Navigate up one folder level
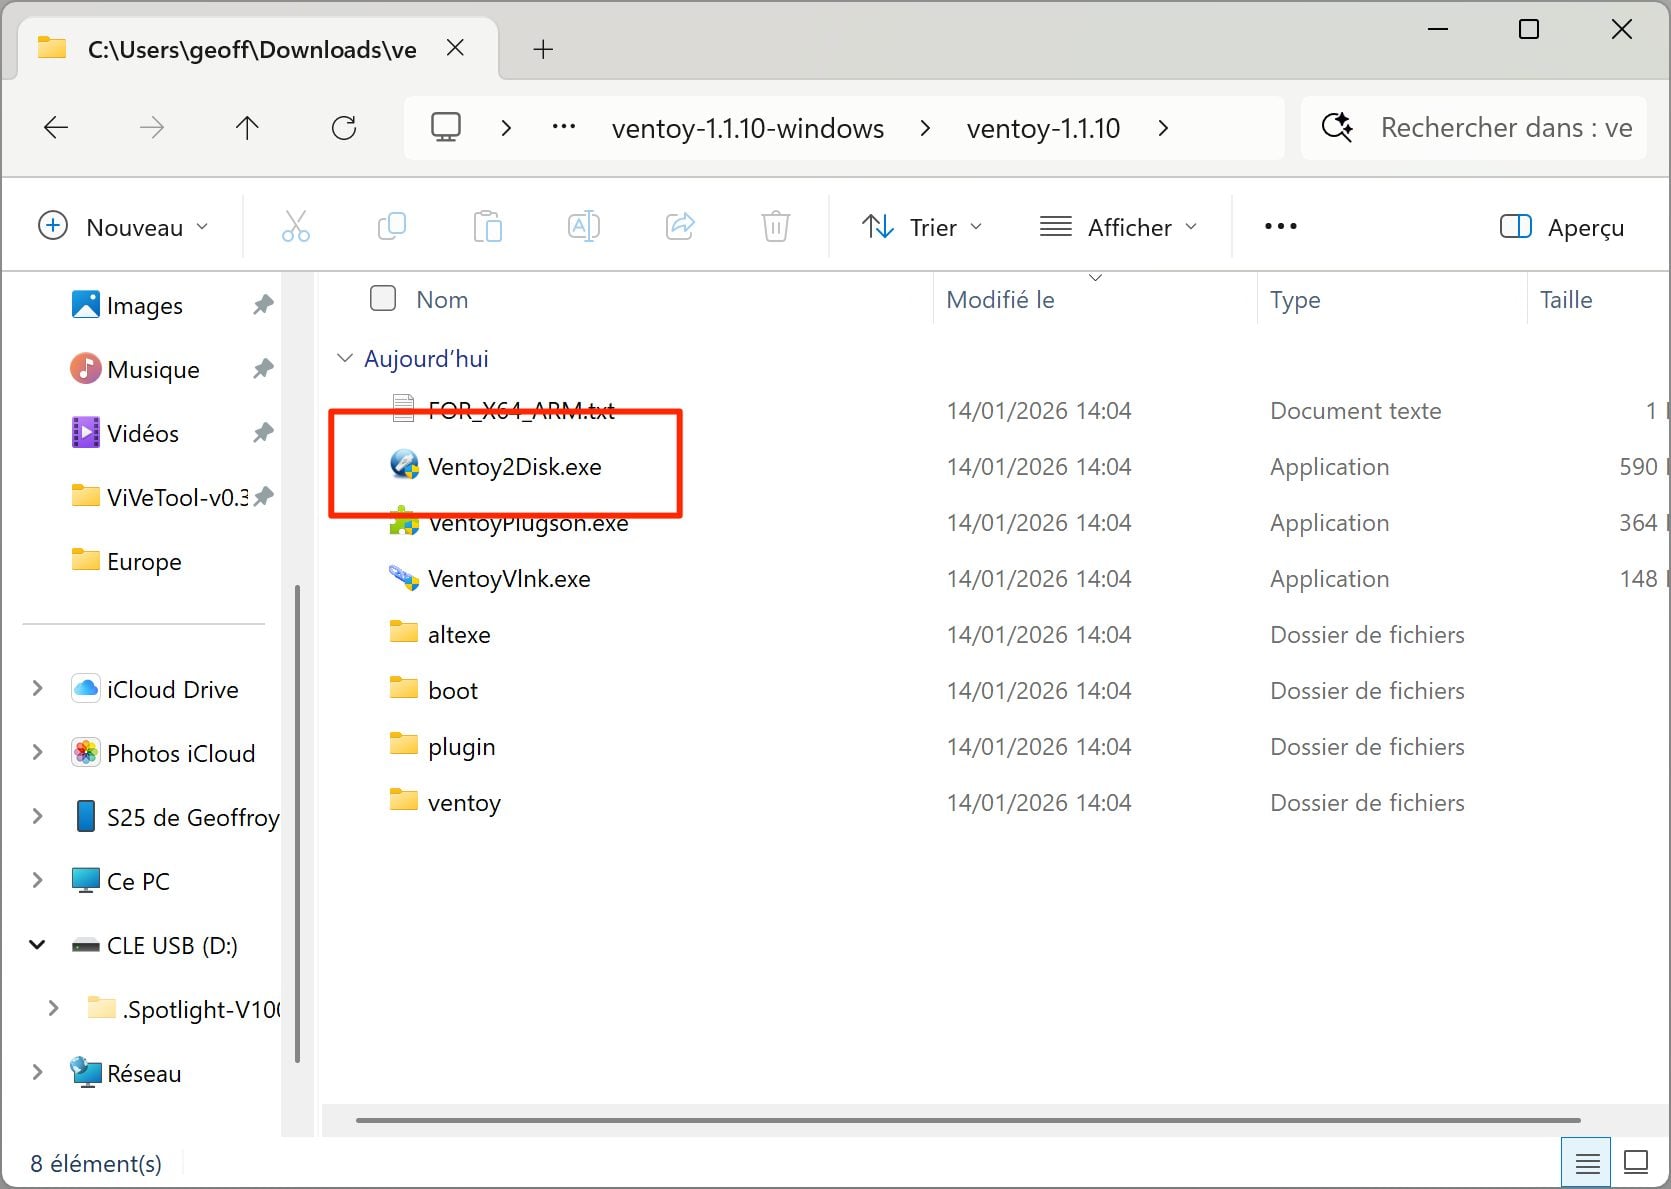The image size is (1671, 1189). [247, 127]
